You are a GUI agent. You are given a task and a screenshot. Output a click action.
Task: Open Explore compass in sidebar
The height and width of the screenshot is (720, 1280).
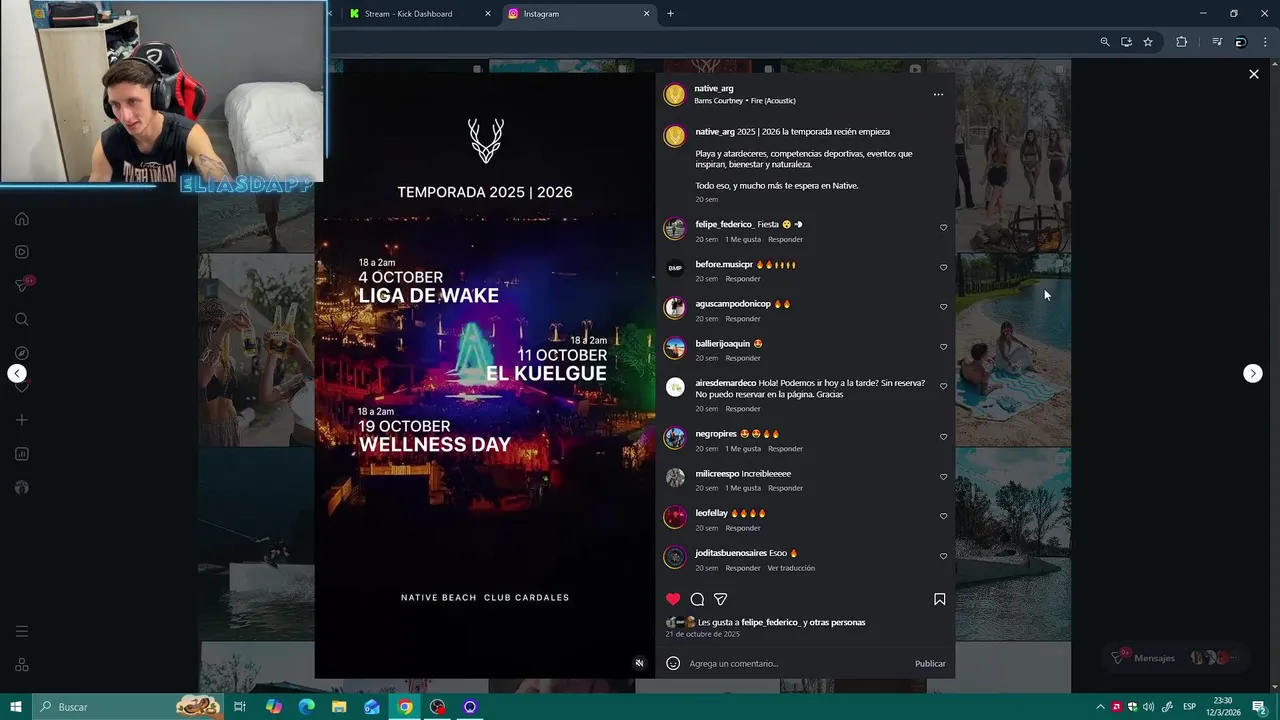tap(22, 353)
